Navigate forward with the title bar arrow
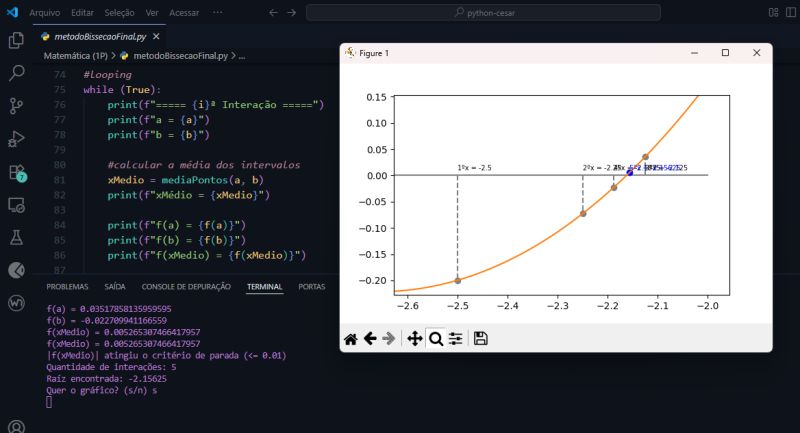 [291, 12]
